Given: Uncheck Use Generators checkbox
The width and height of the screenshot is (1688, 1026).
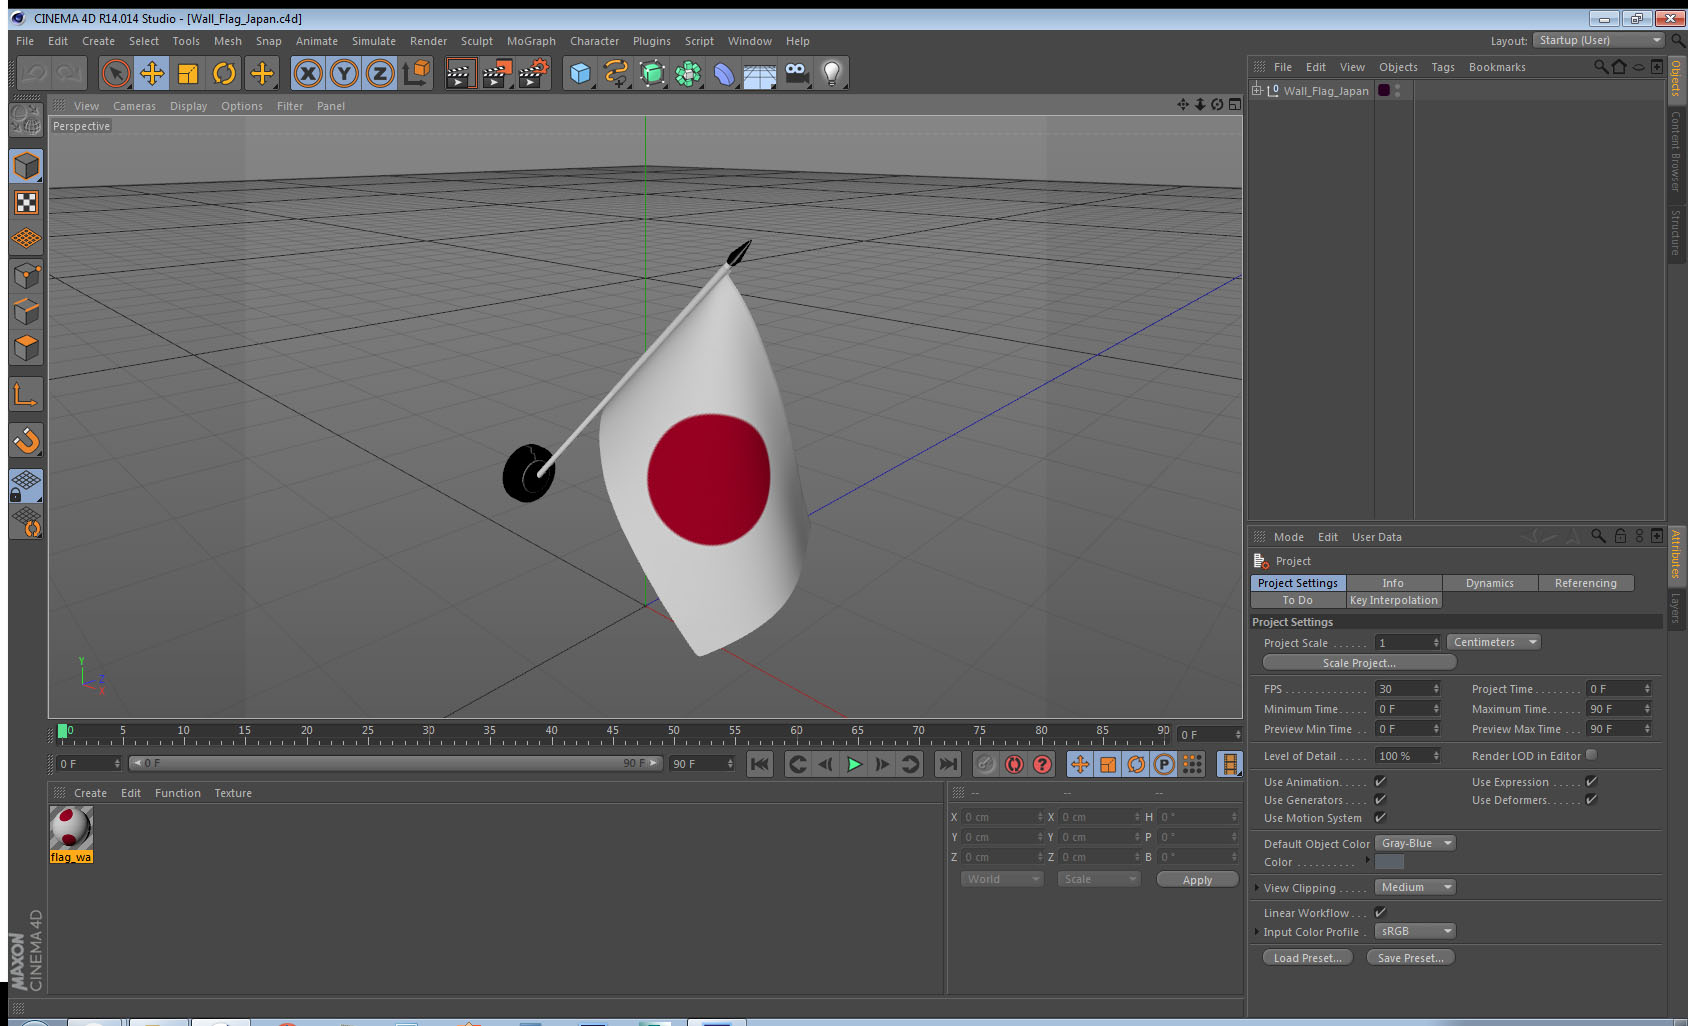Looking at the screenshot, I should point(1380,799).
